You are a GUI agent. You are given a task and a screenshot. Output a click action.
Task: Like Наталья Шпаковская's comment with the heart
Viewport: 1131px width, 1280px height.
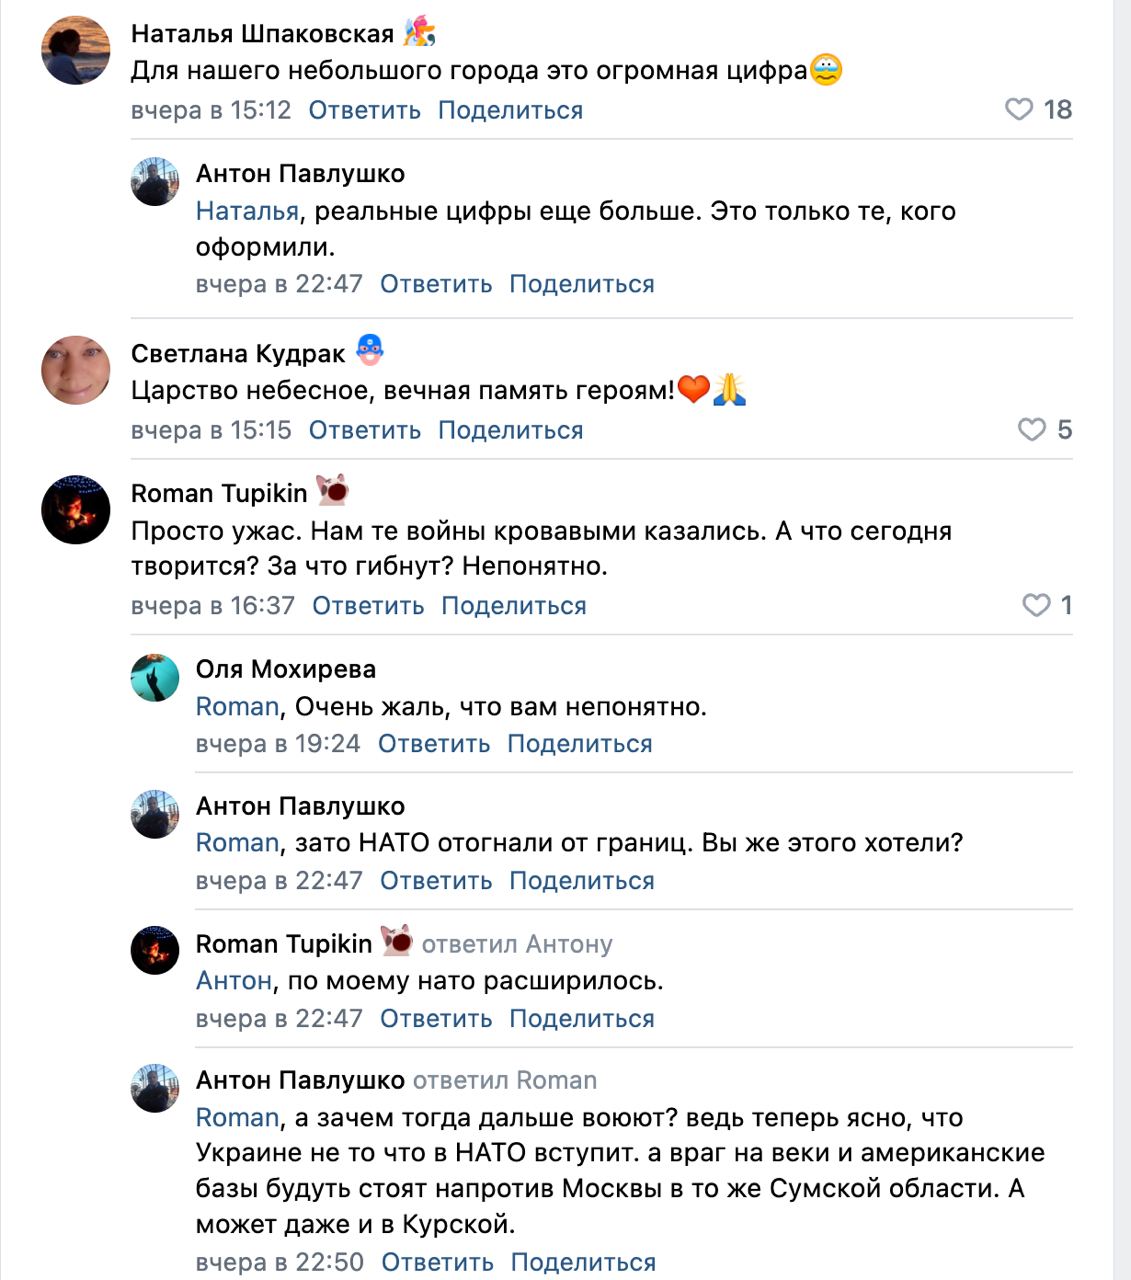[x=1019, y=109]
